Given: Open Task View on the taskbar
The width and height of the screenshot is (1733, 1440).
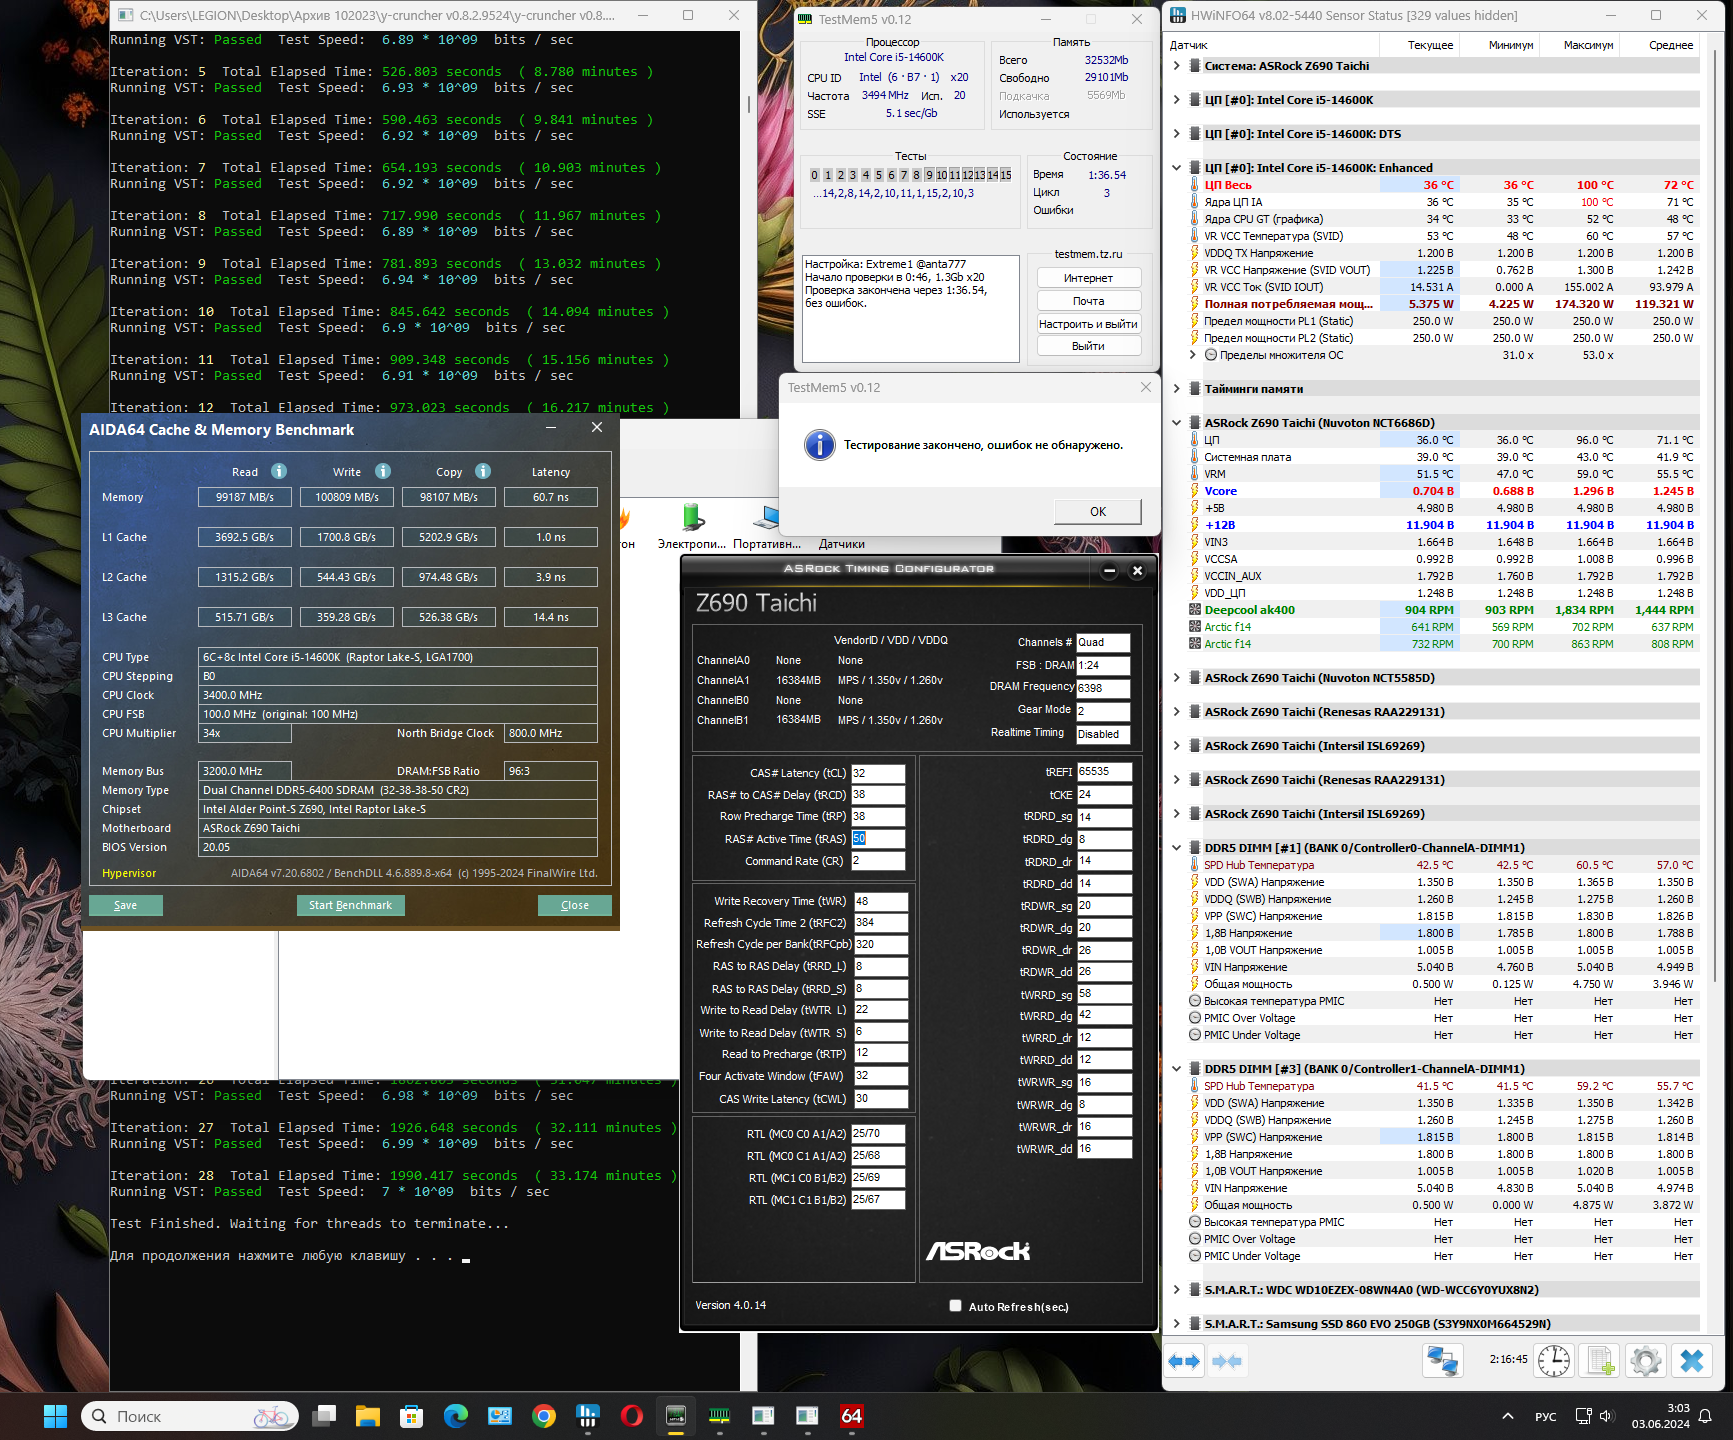Looking at the screenshot, I should 324,1416.
